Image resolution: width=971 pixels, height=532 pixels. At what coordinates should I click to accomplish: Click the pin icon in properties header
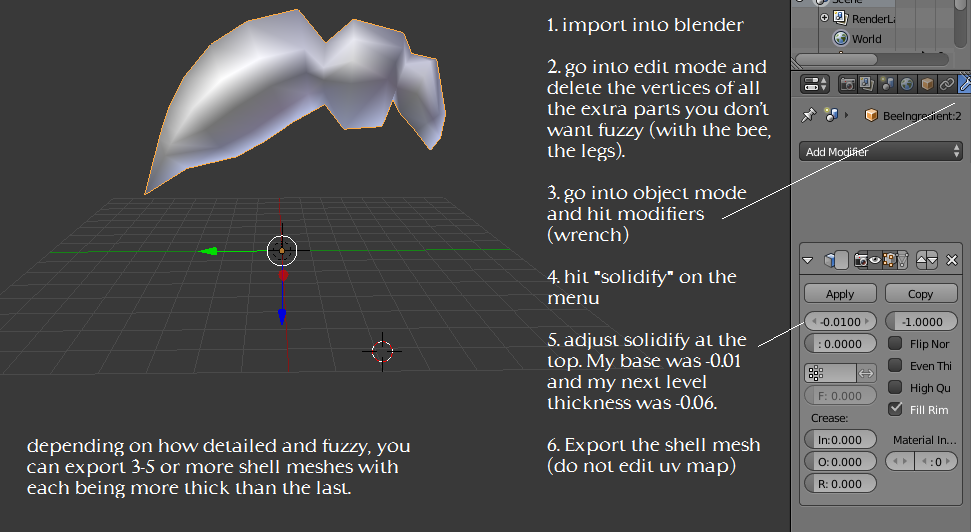[808, 116]
